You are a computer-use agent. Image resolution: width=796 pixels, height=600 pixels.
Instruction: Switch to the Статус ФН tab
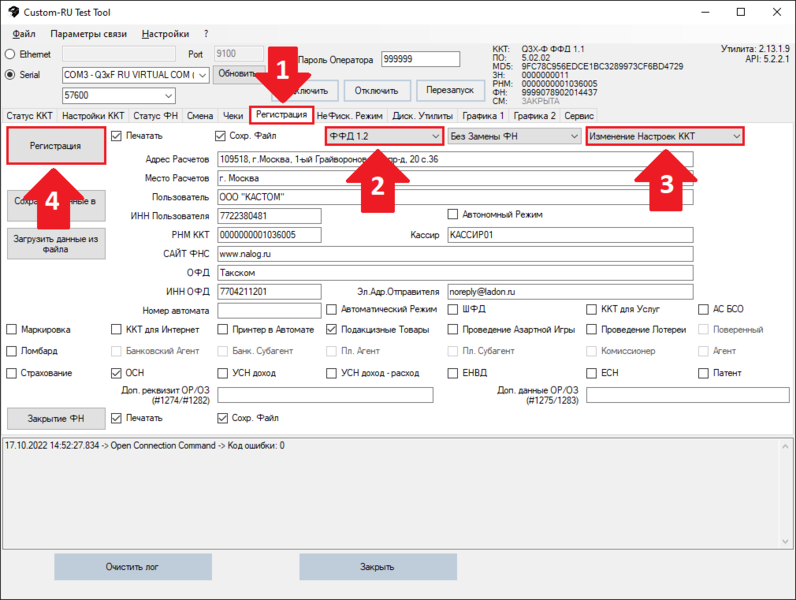157,116
